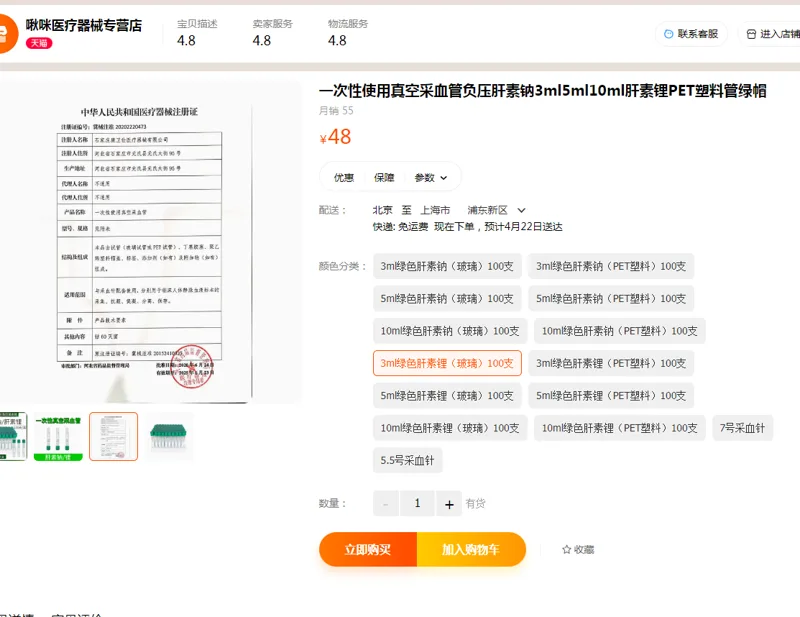
Task: Open the first blood tube product thumbnail
Action: [13, 436]
